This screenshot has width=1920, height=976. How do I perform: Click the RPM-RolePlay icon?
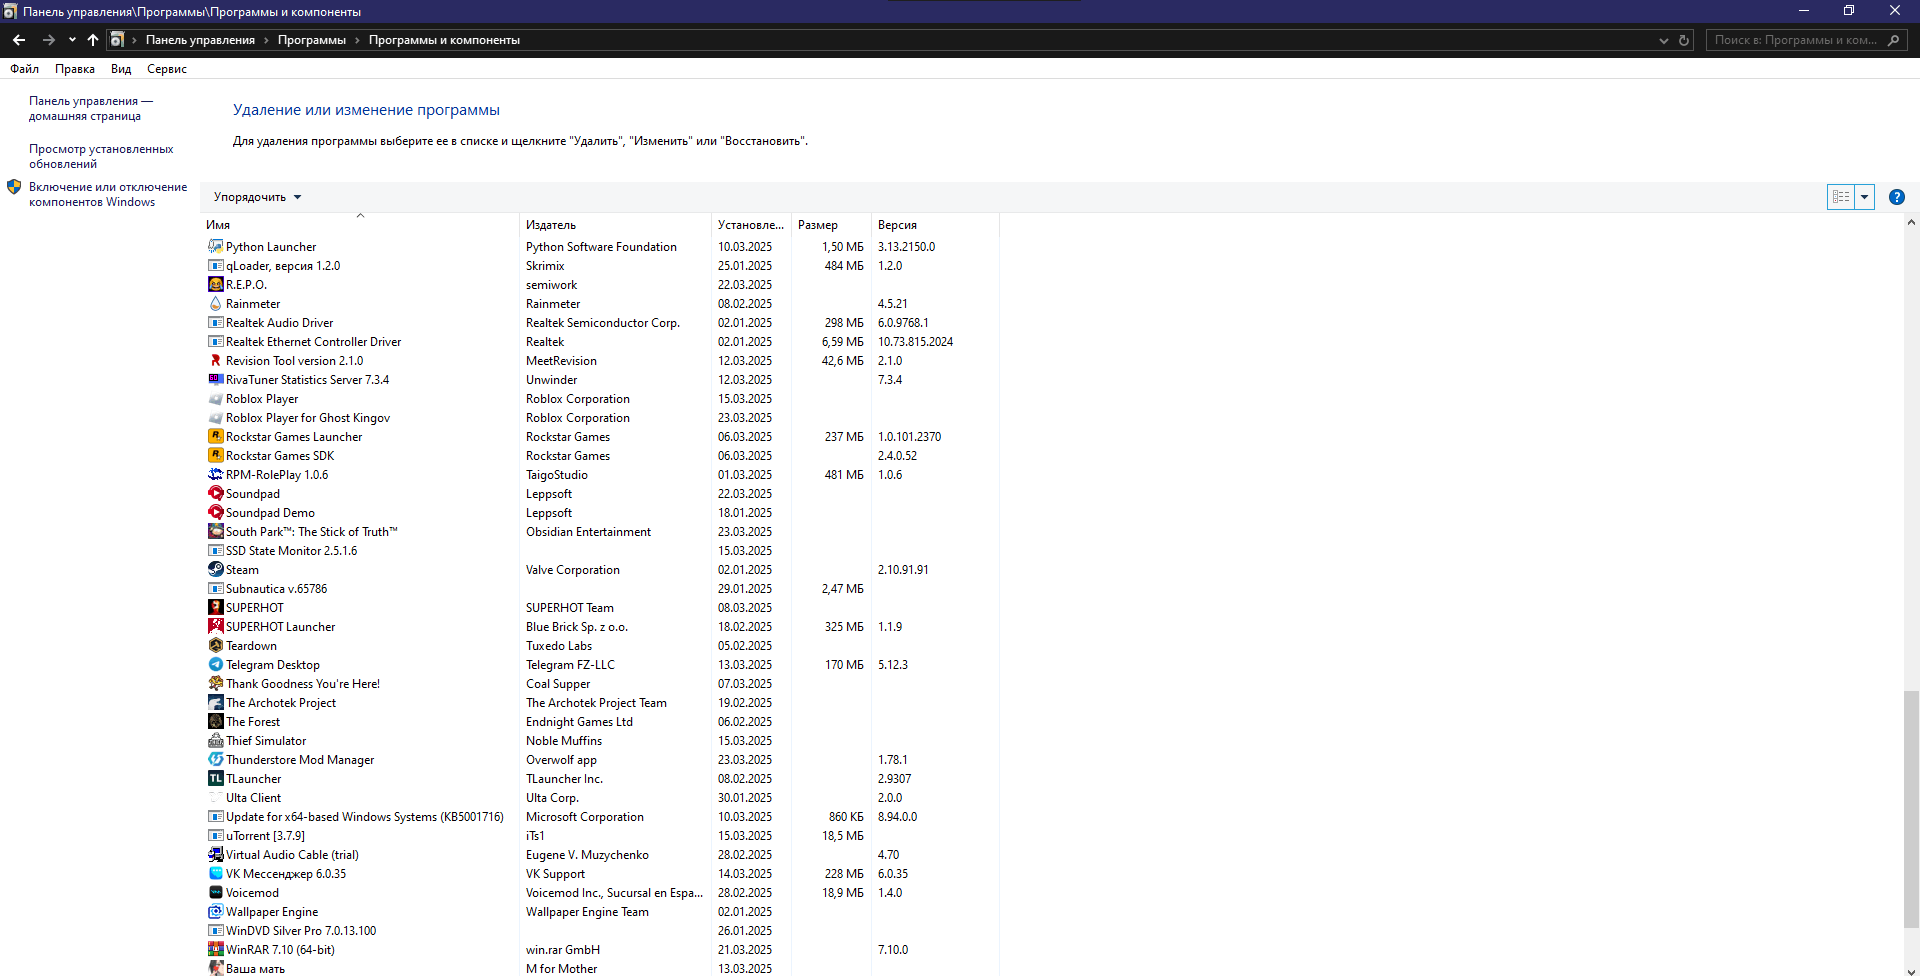click(215, 475)
